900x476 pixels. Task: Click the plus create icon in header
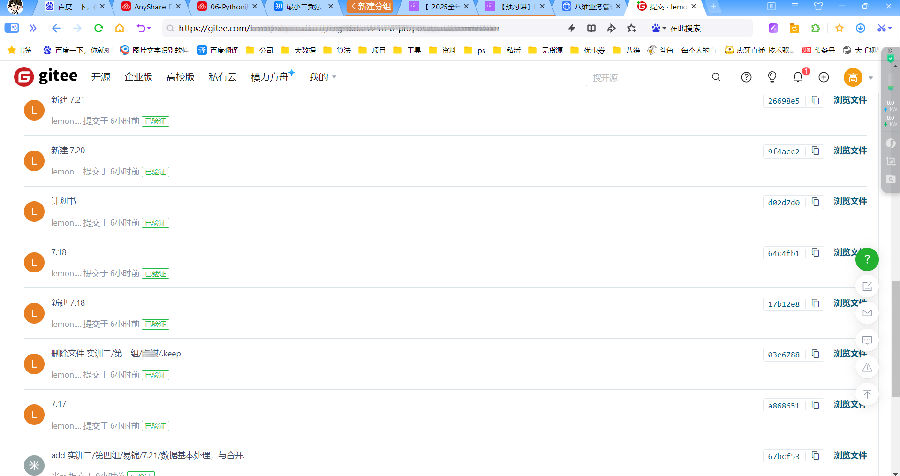click(x=824, y=77)
